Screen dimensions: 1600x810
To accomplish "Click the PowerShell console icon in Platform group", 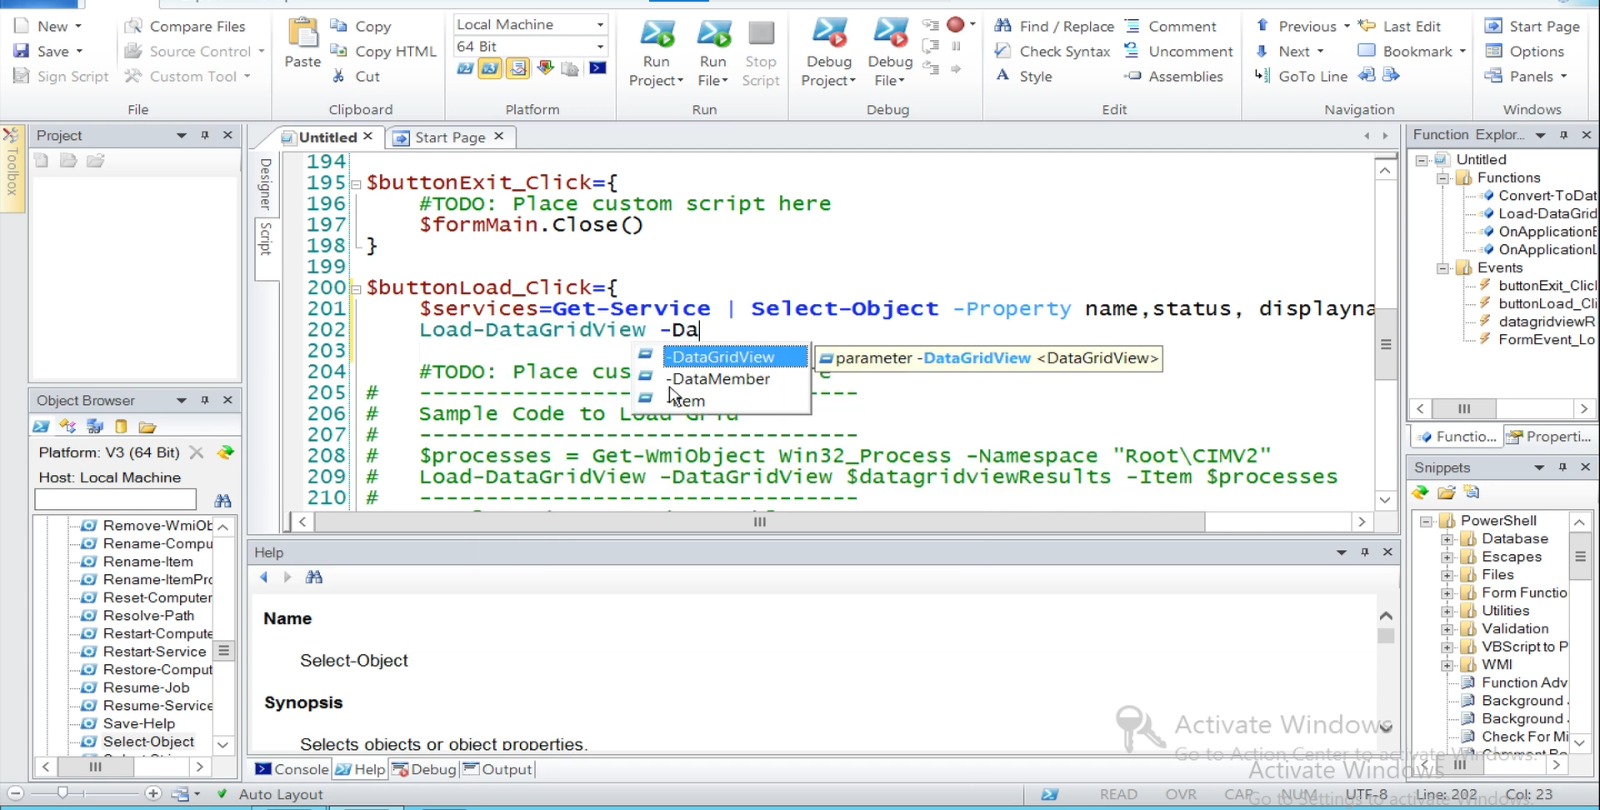I will (597, 68).
